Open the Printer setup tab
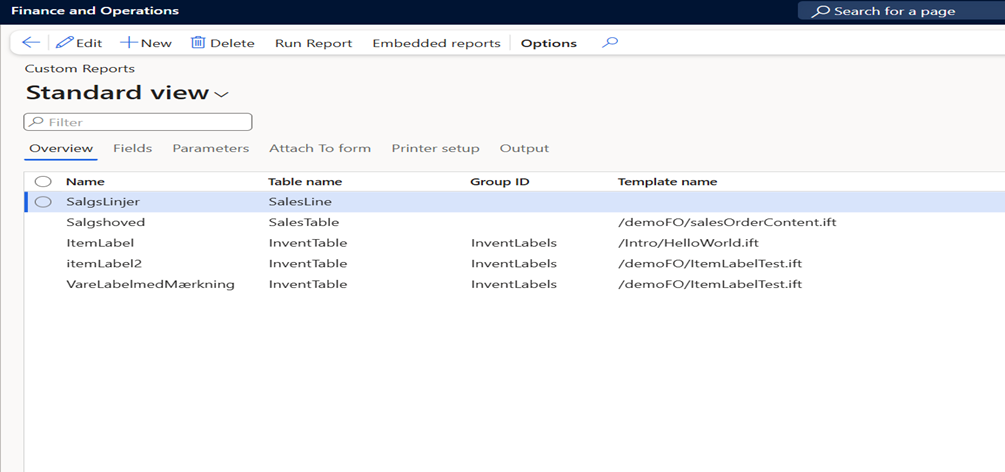 pyautogui.click(x=435, y=148)
